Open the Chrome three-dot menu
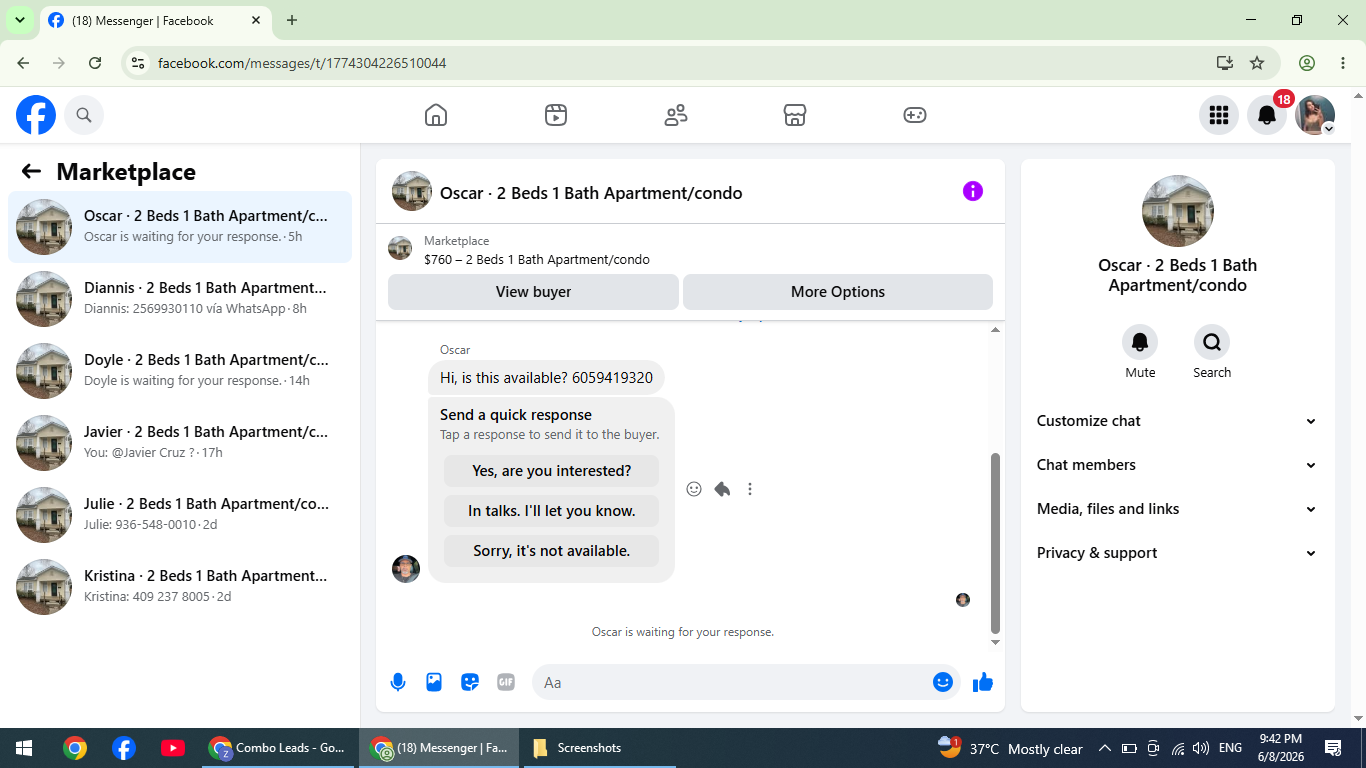 point(1343,63)
